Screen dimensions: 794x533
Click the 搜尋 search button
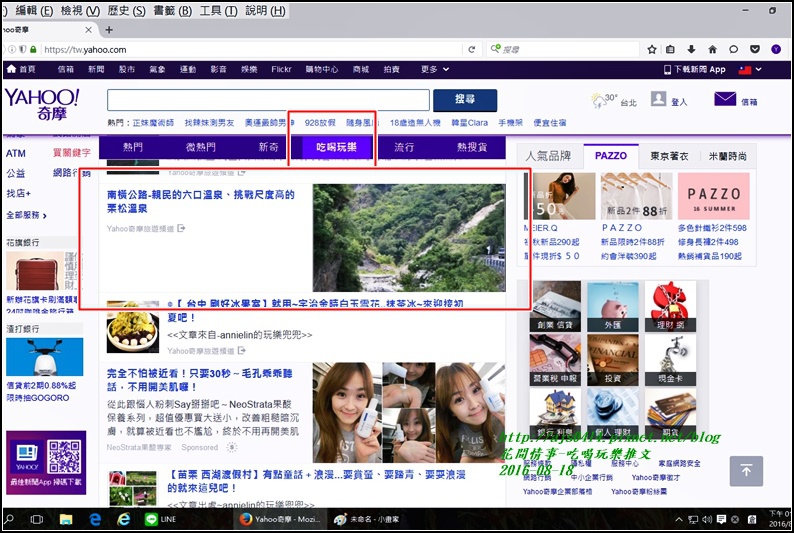point(465,100)
